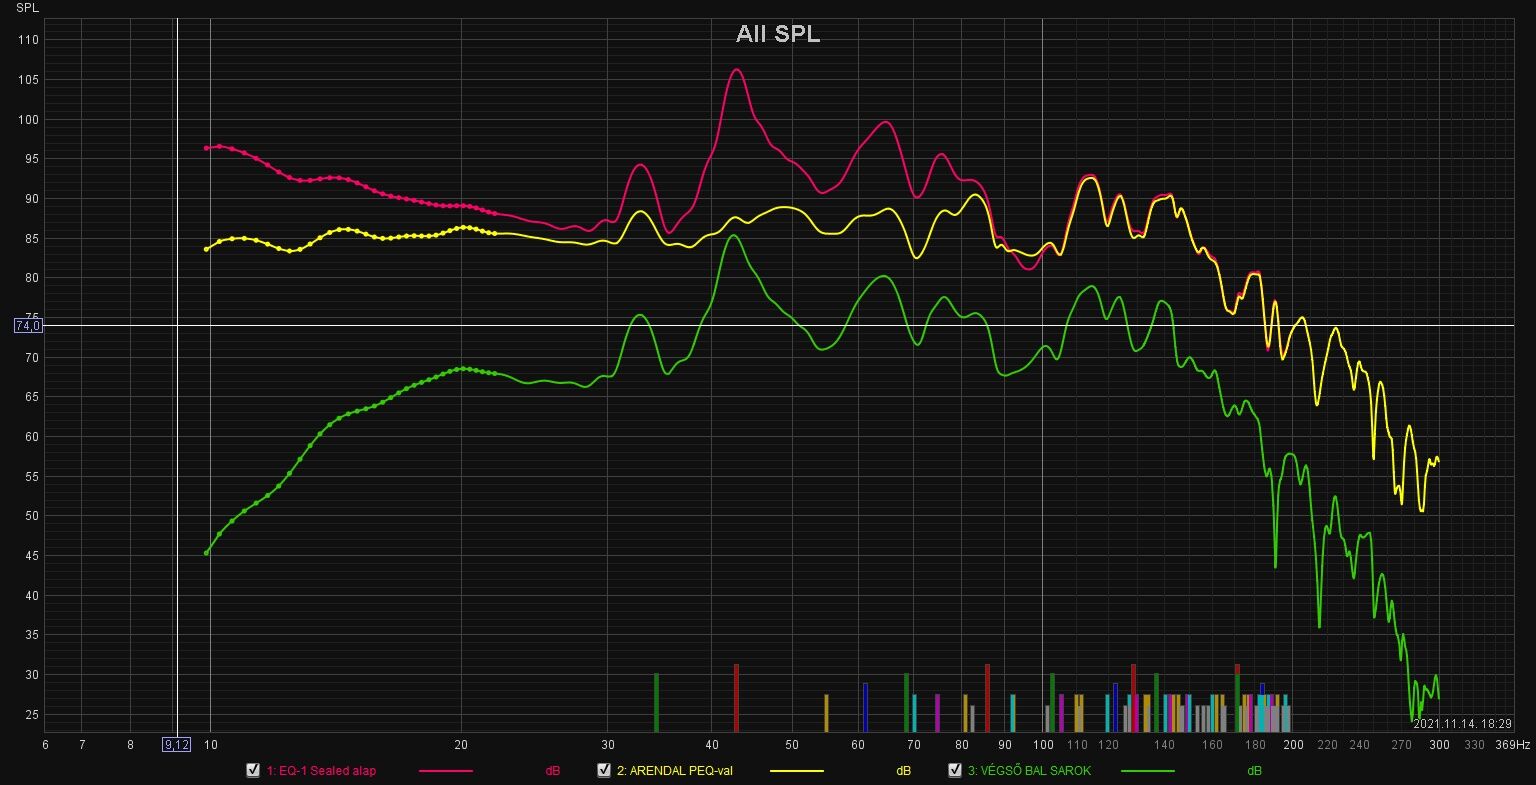Uncheck the EQ-1 Sealed alap trace checkbox
The height and width of the screenshot is (785, 1536).
pos(253,770)
